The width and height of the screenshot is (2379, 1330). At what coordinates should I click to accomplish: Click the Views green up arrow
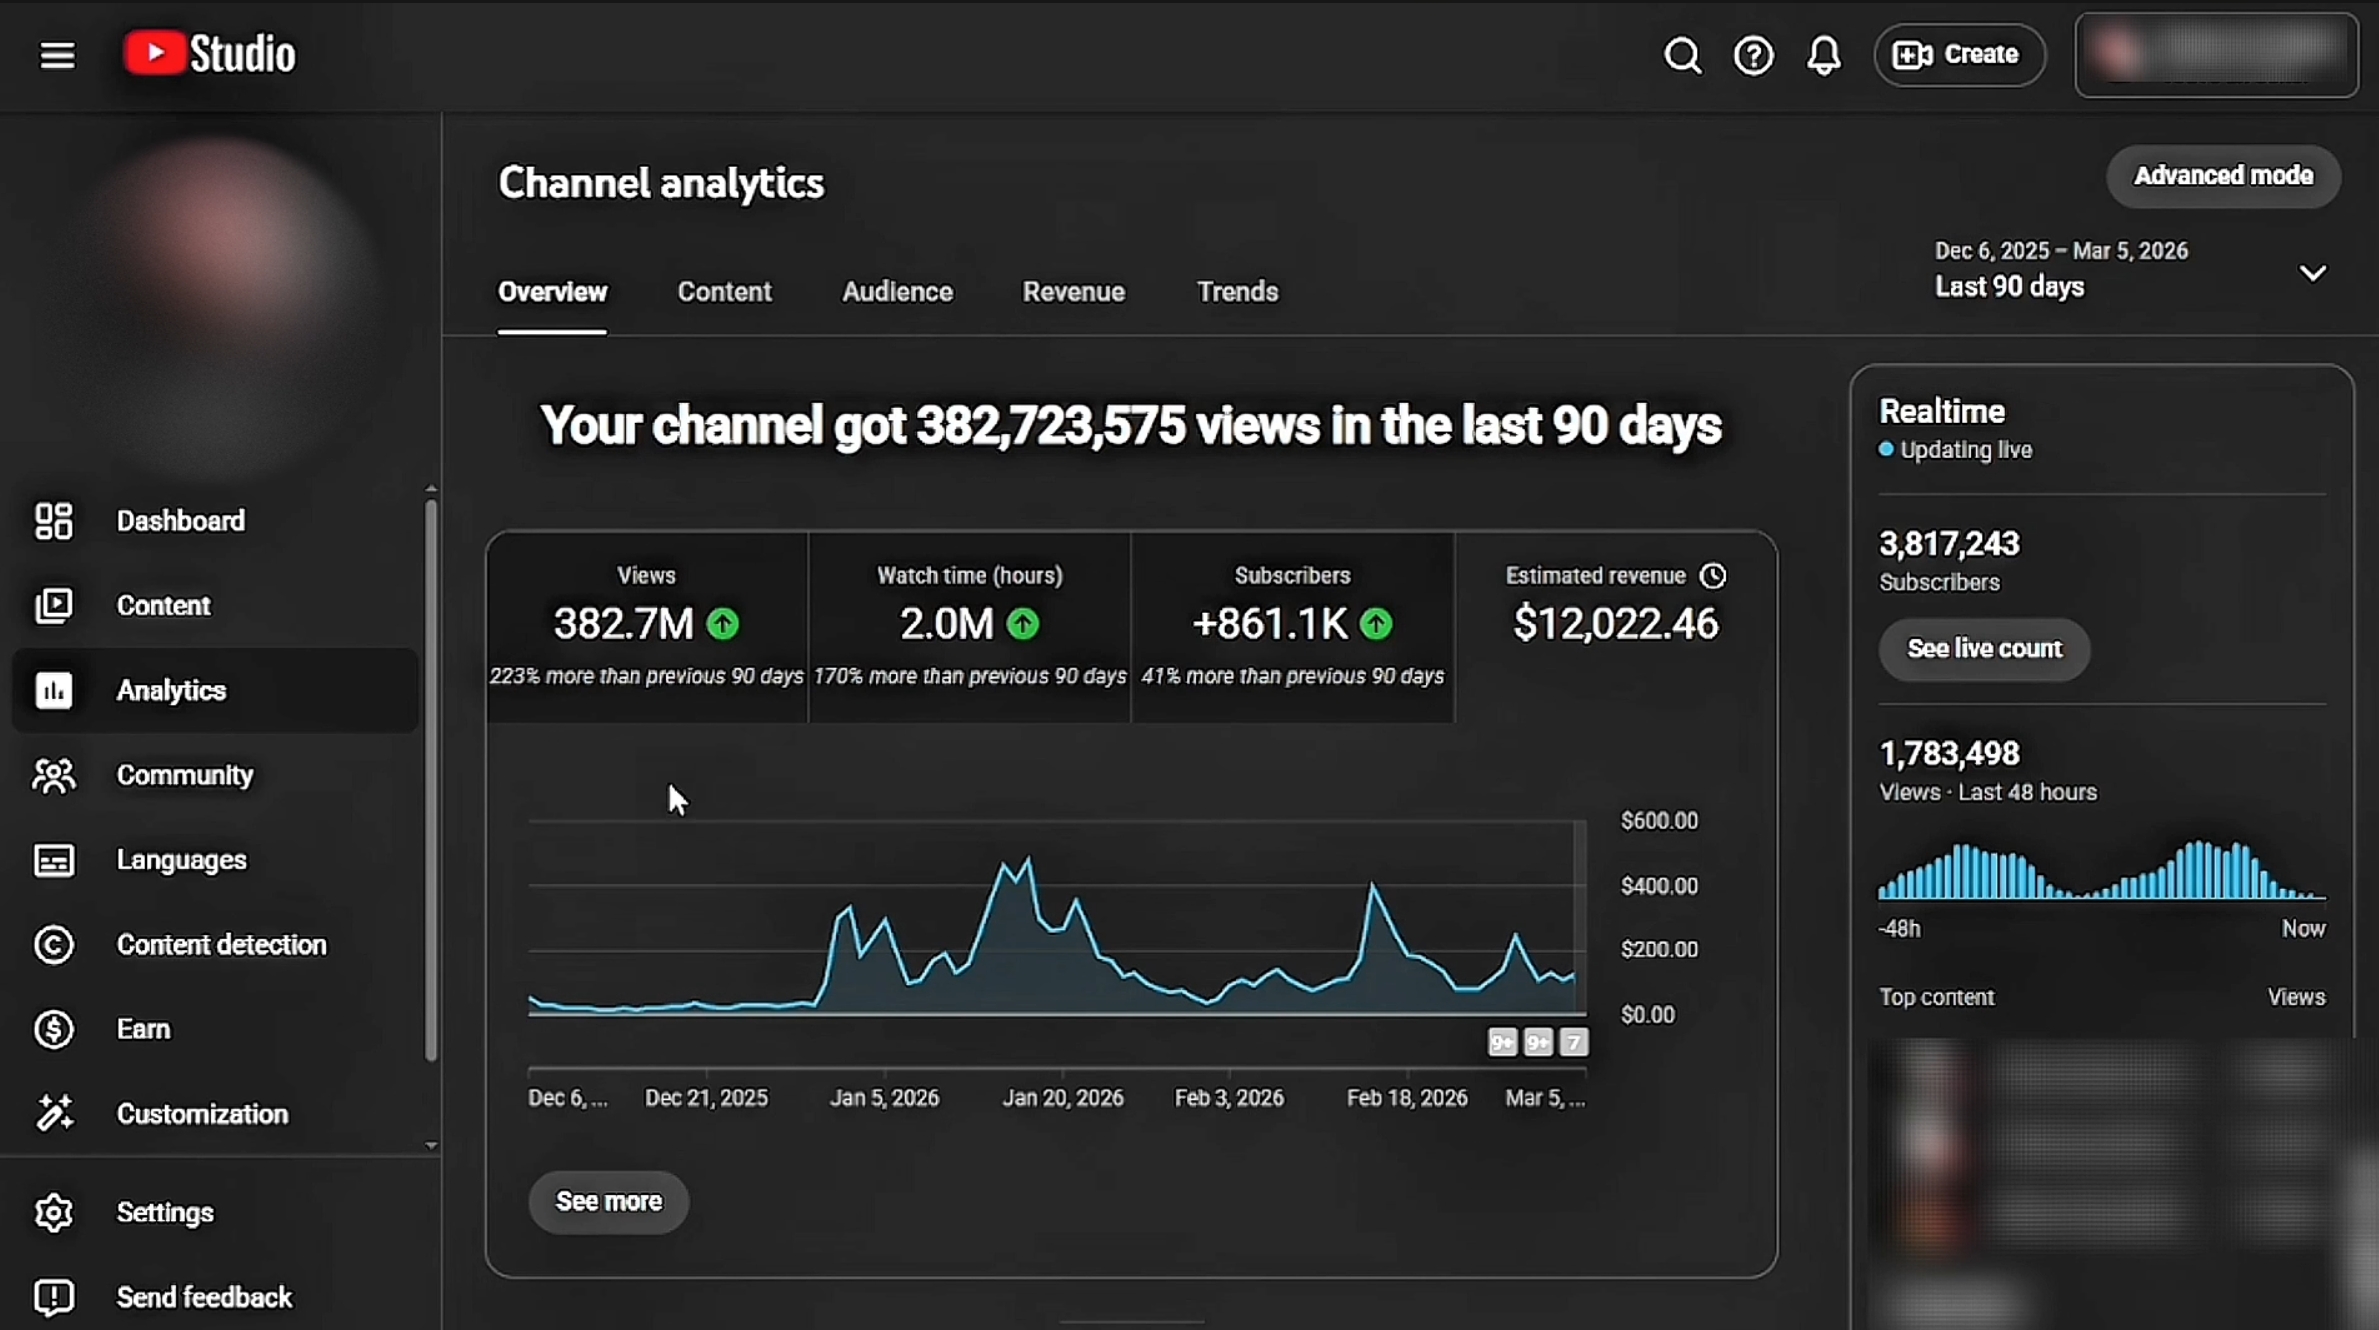tap(722, 624)
